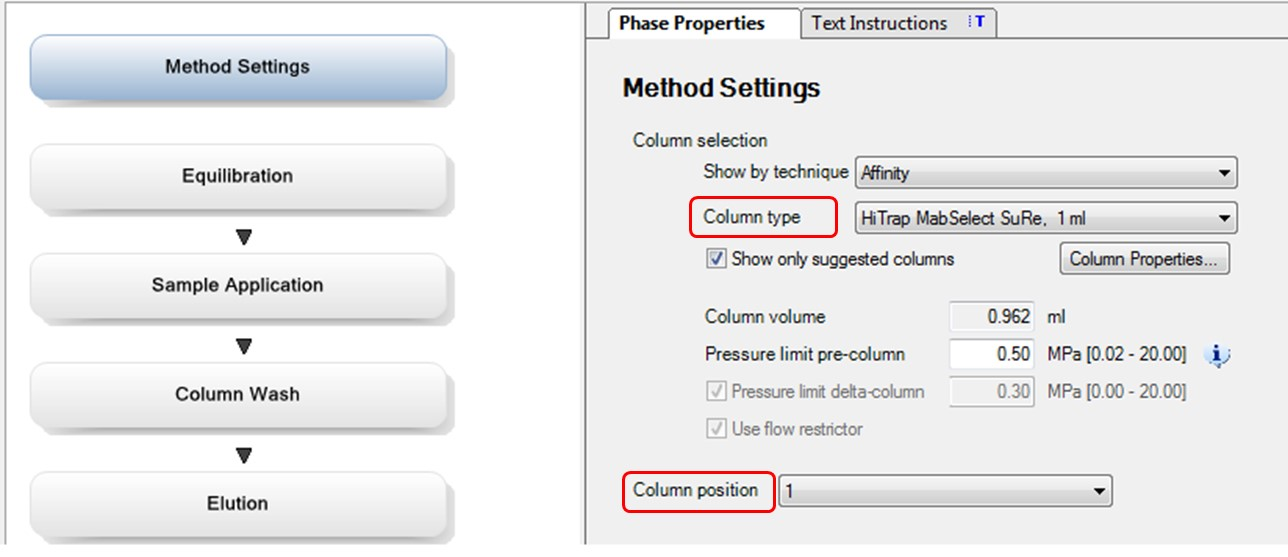This screenshot has width=1288, height=557.
Task: Select the Equilibration phase
Action: (x=238, y=176)
